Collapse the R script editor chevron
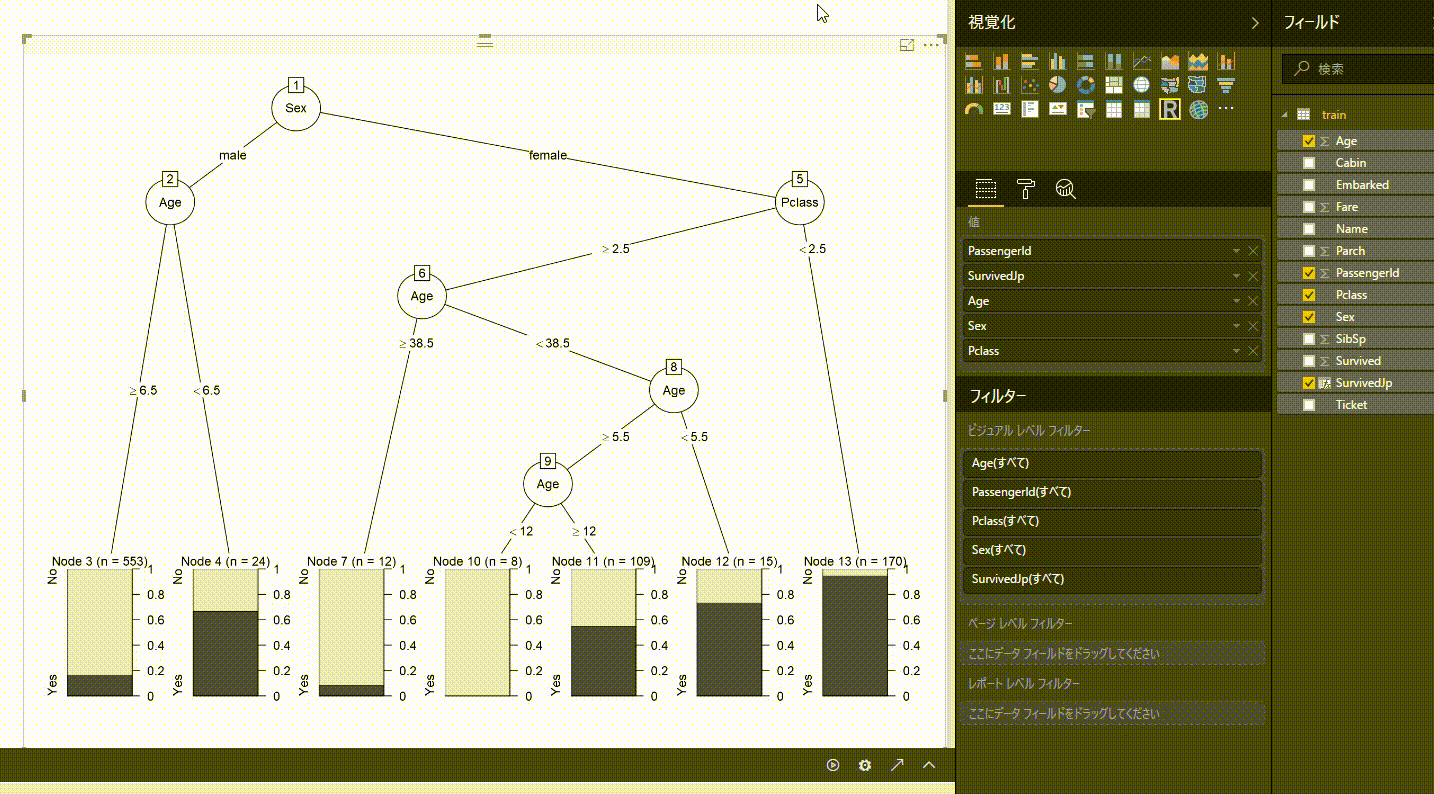Screen dimensions: 1434x794 pos(929,765)
